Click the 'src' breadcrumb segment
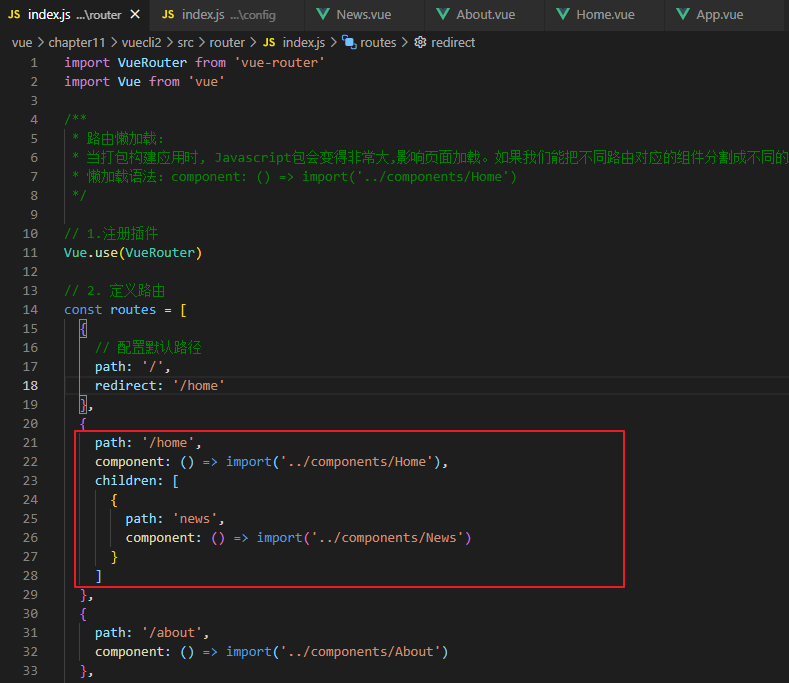 pos(185,43)
